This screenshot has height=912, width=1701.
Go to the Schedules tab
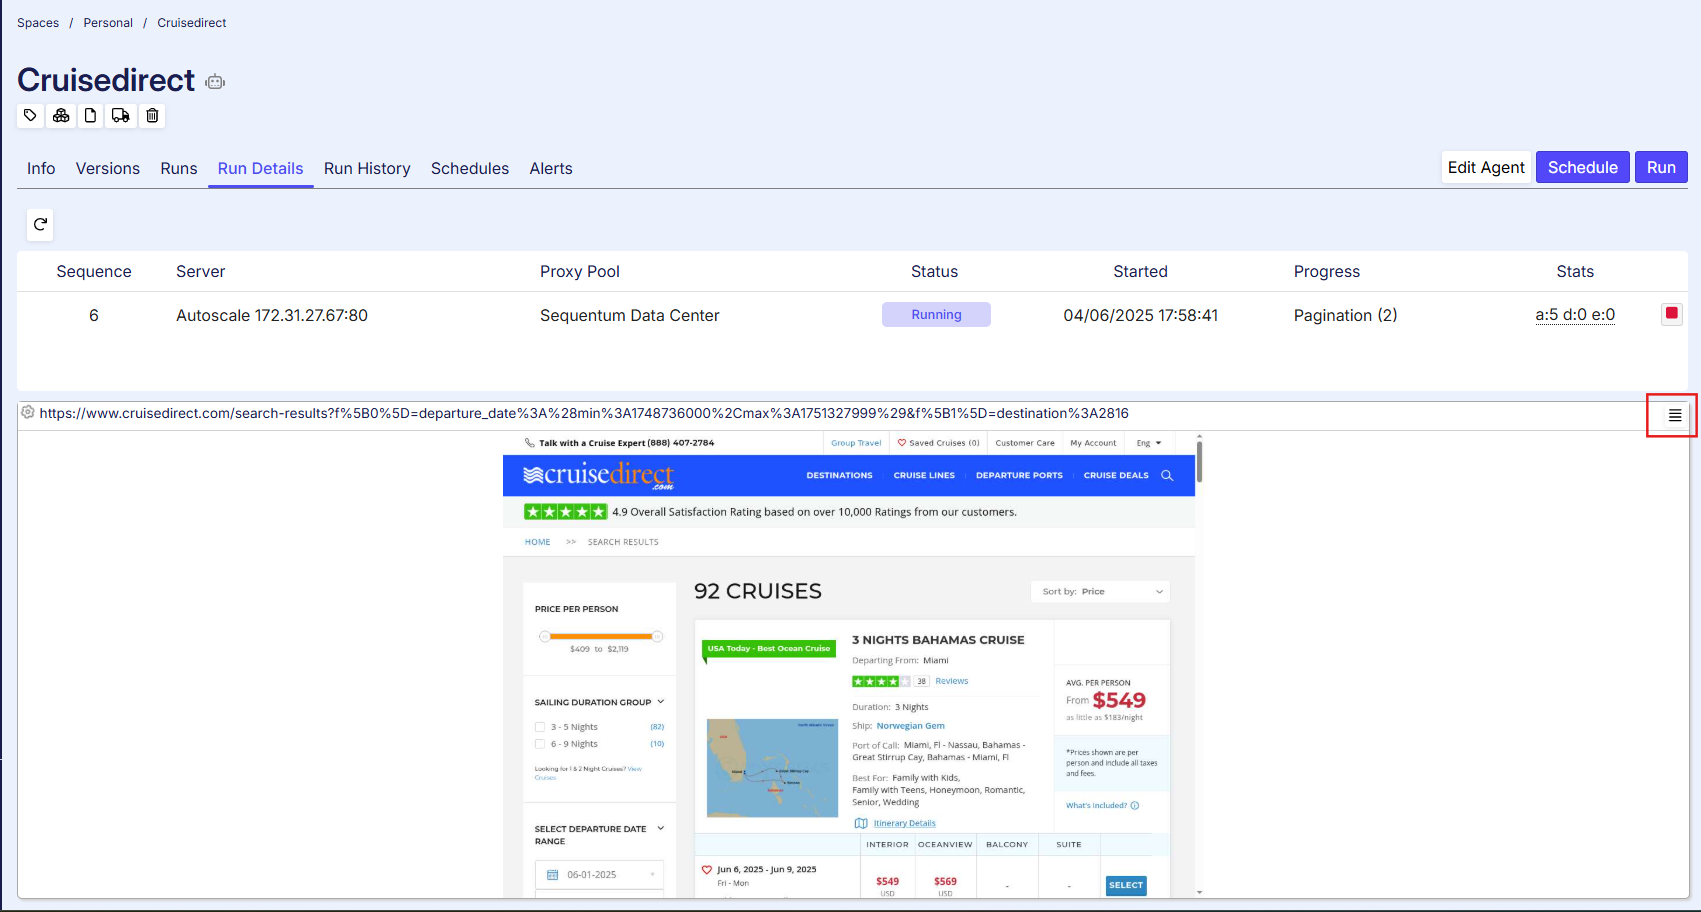[x=470, y=168]
